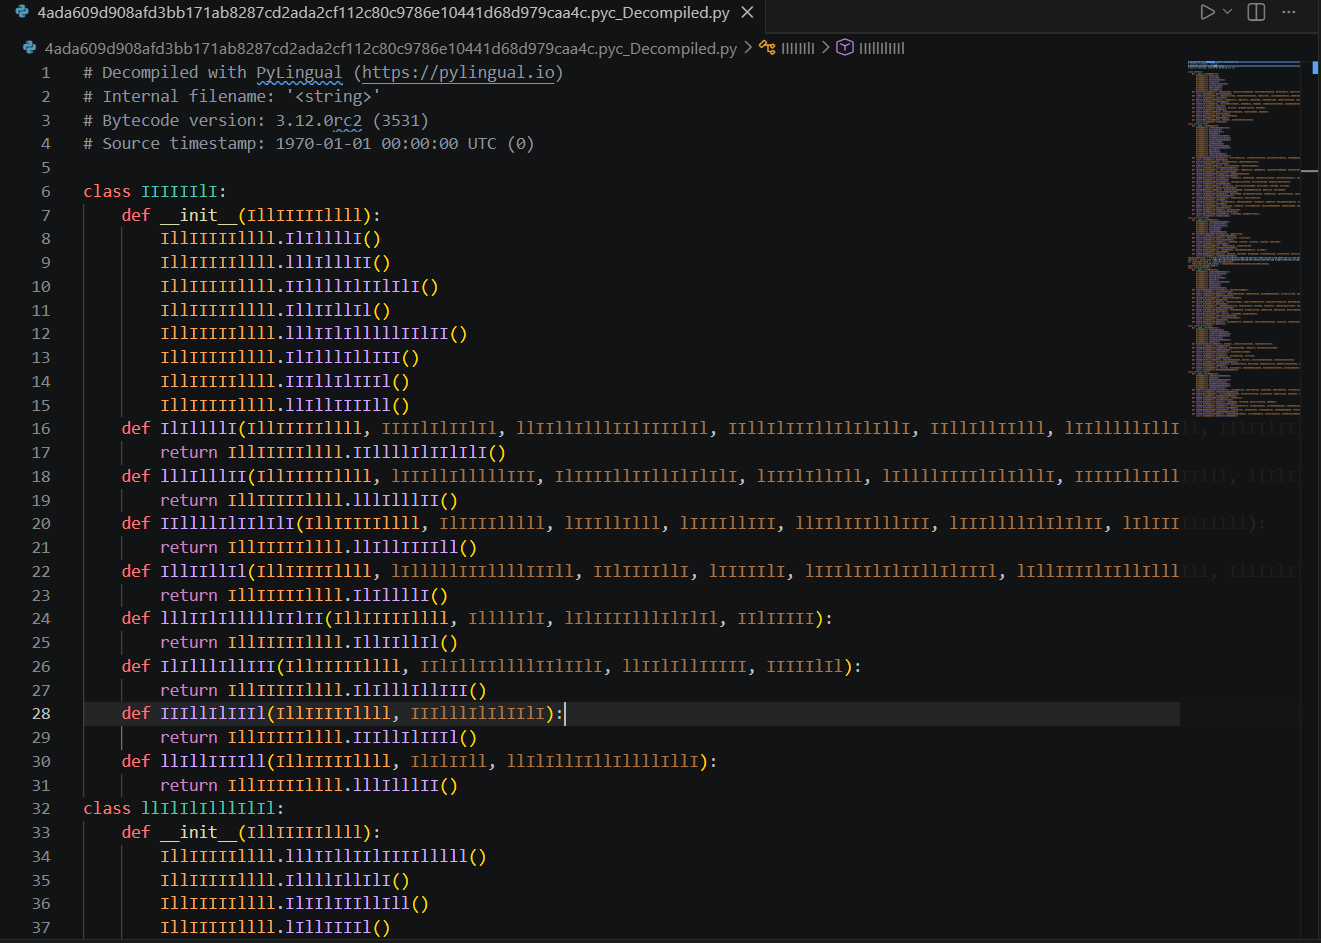Viewport: 1321px width, 943px height.
Task: Click the class keyword on line 32
Action: pos(107,808)
